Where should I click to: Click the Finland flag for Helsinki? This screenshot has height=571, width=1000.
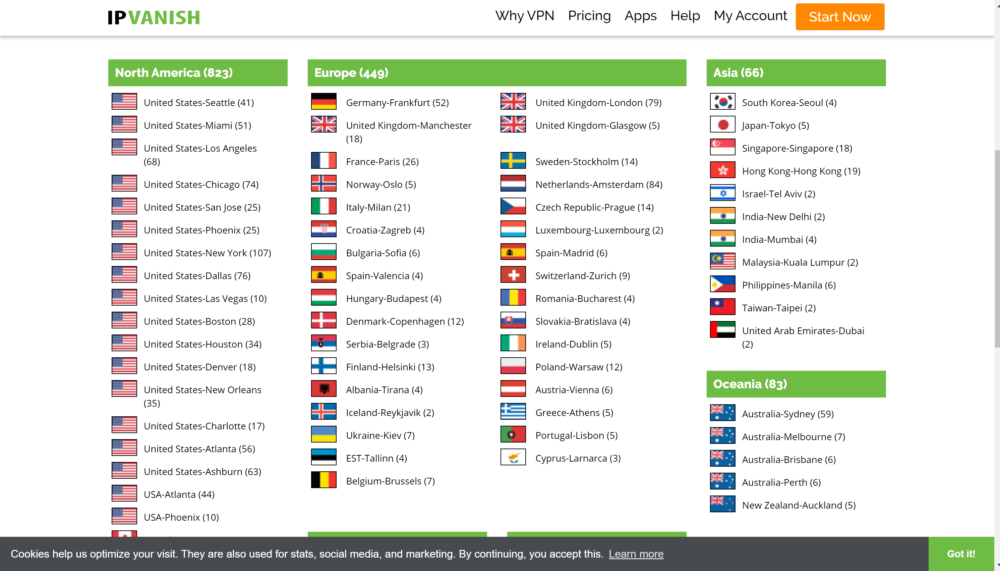coord(323,366)
